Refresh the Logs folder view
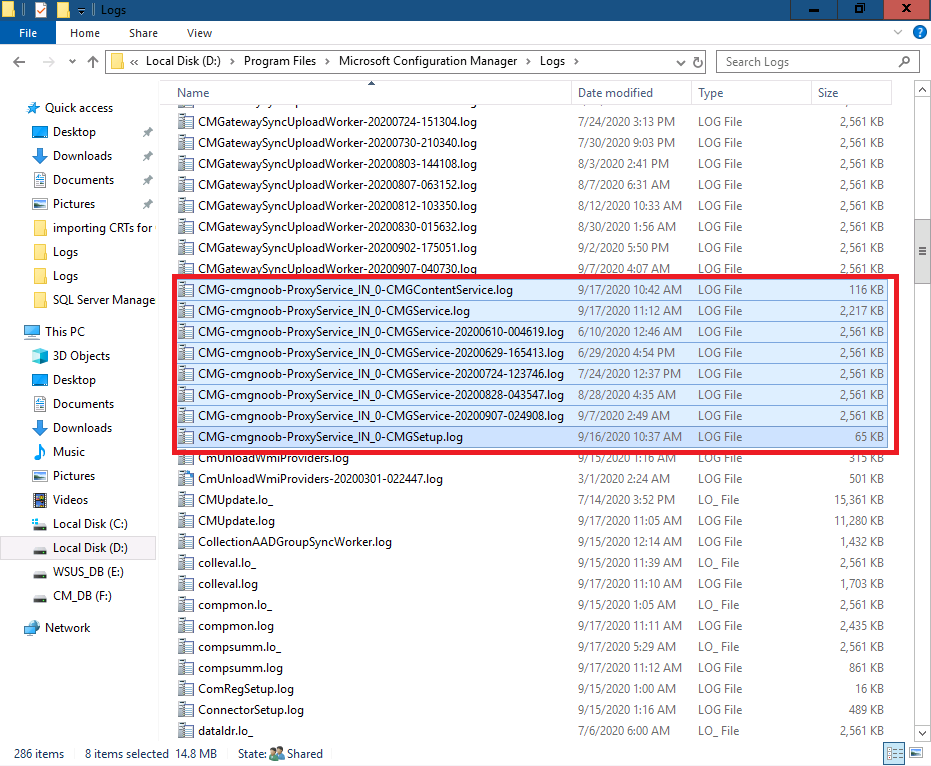The width and height of the screenshot is (931, 766). [698, 62]
